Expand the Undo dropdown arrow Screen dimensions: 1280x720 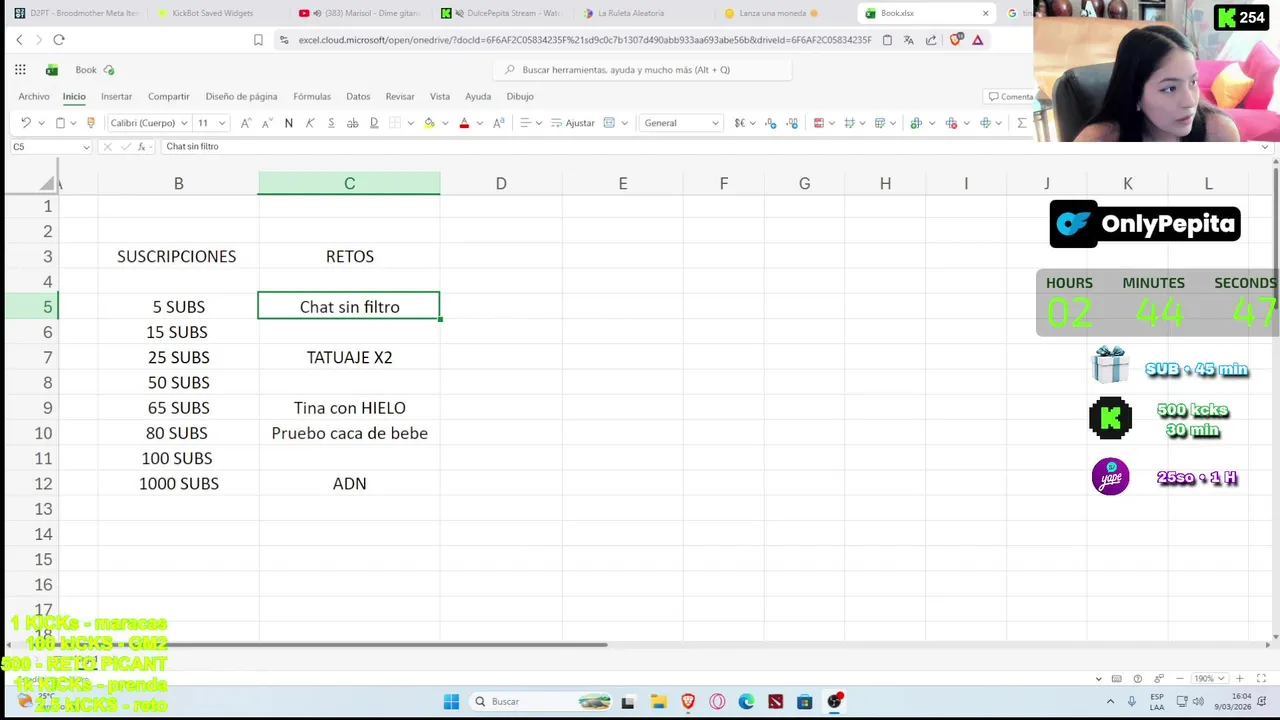(41, 123)
